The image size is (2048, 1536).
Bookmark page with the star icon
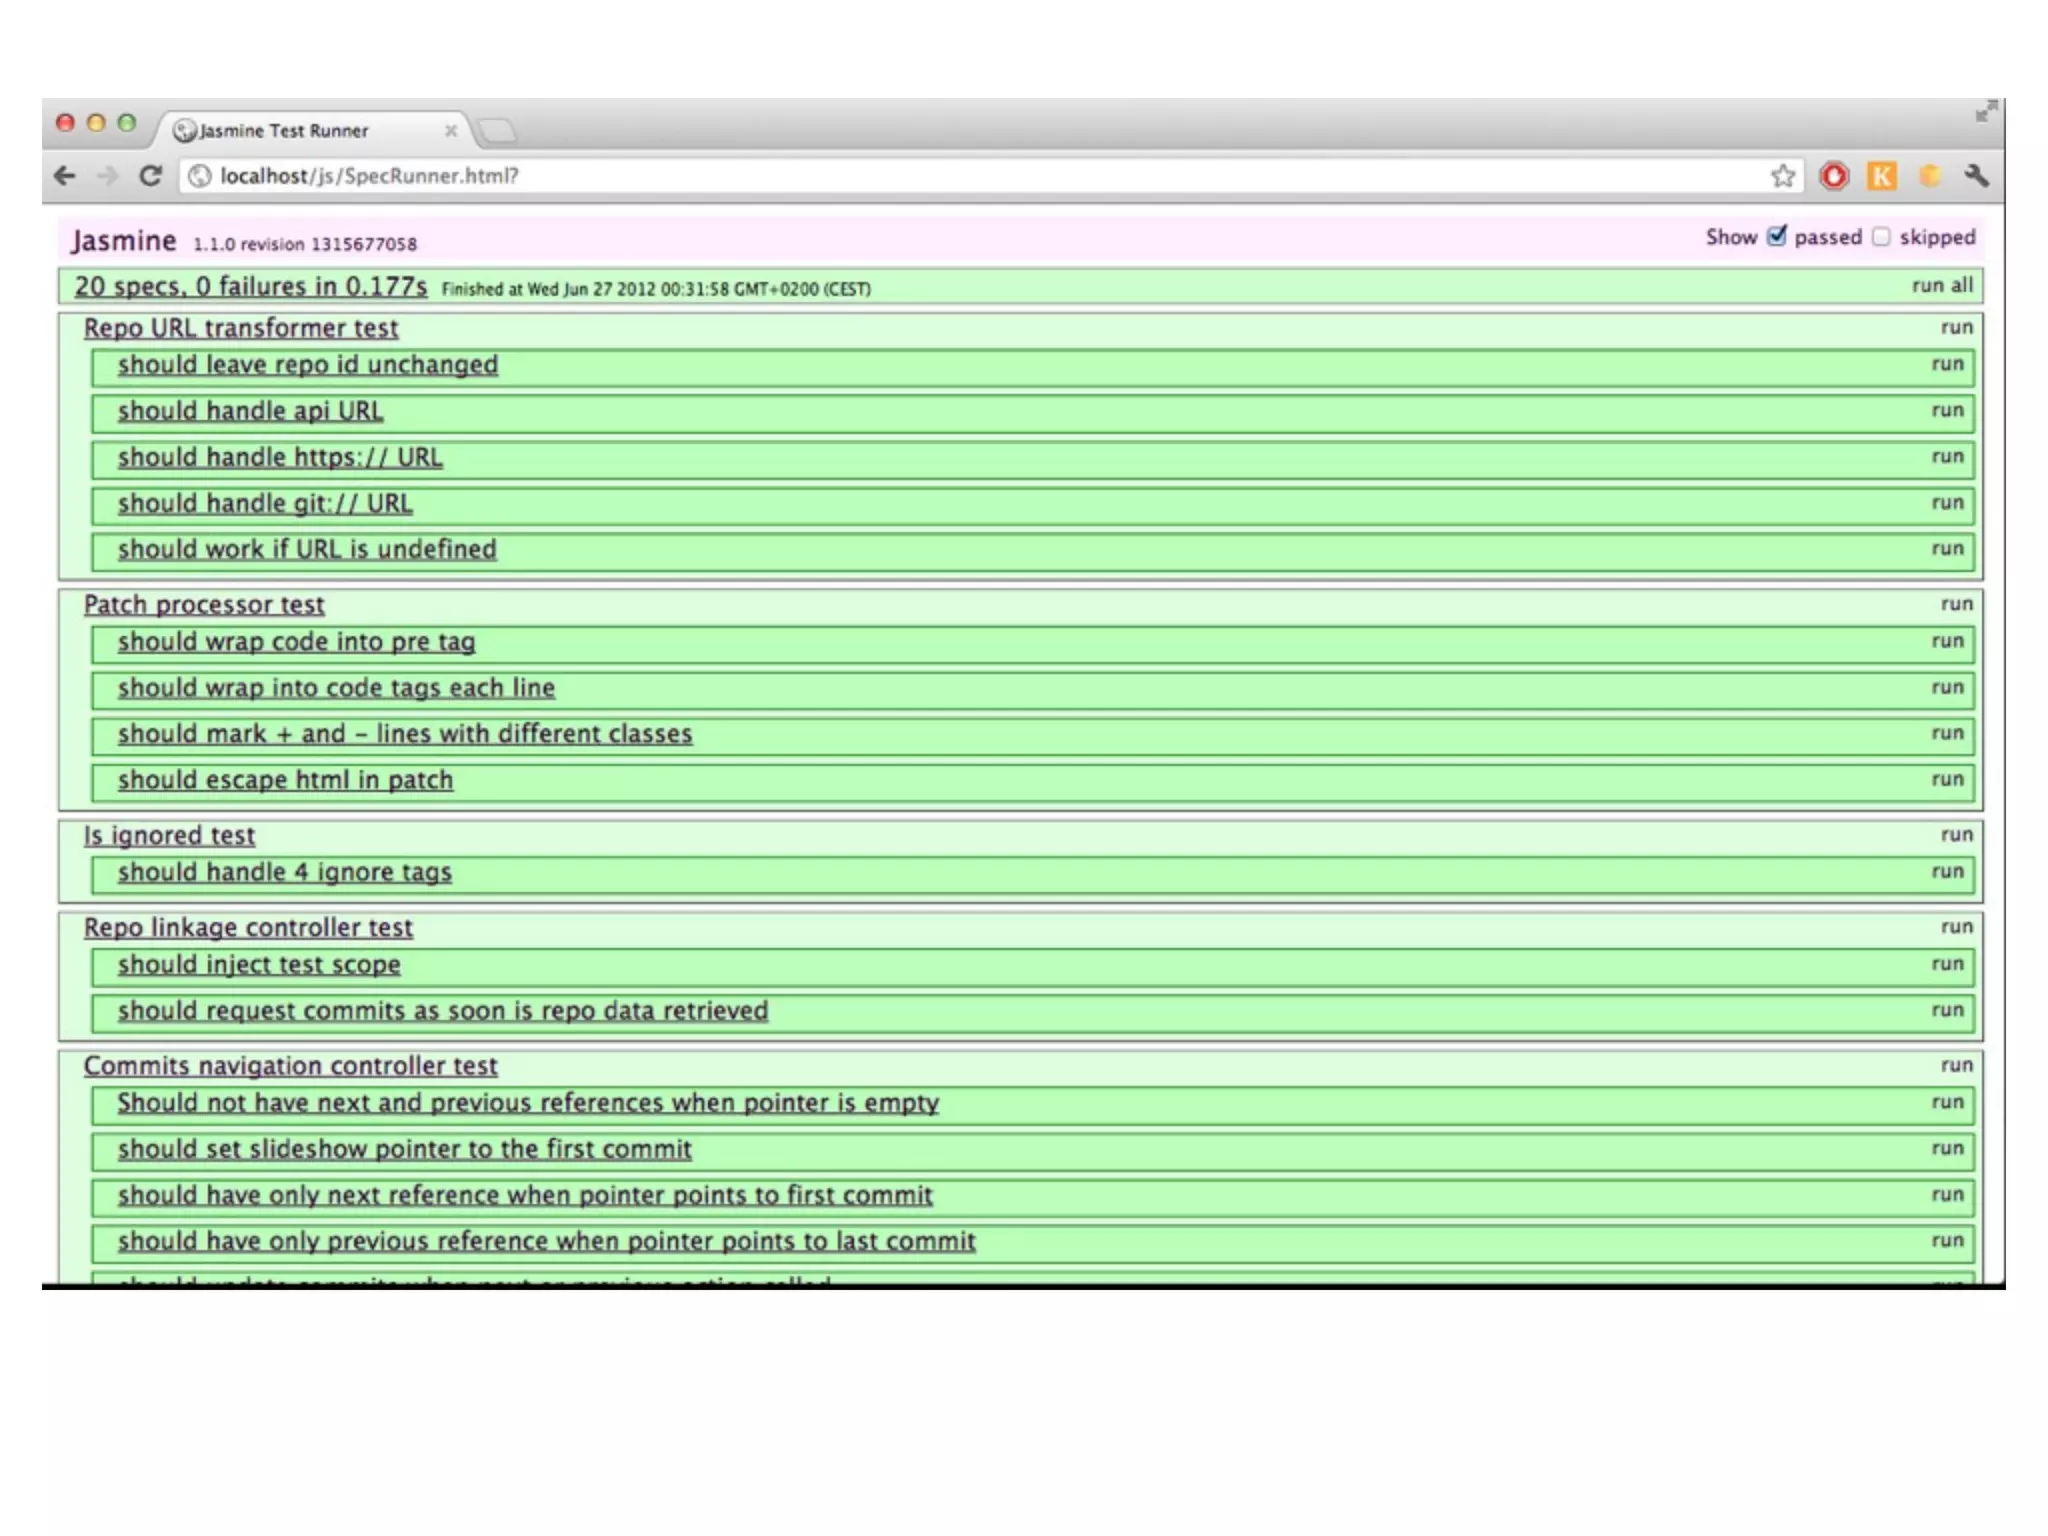point(1782,177)
